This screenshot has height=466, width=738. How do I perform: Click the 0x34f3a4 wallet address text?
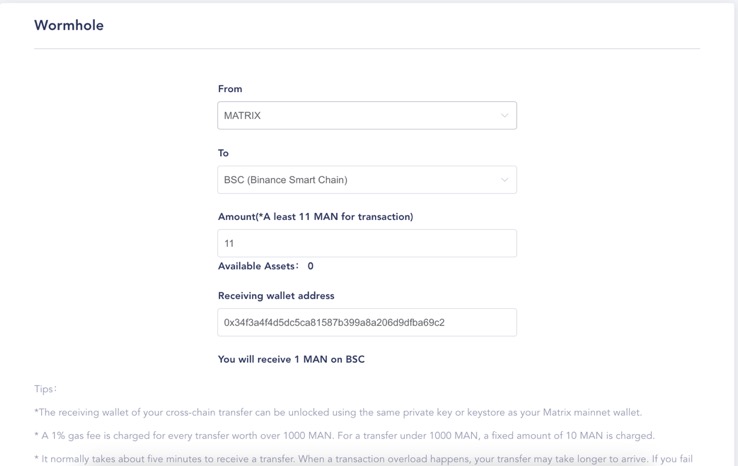click(334, 322)
